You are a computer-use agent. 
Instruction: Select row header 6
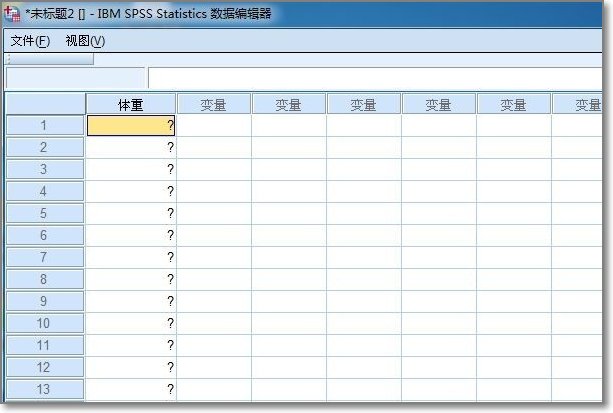(x=45, y=235)
